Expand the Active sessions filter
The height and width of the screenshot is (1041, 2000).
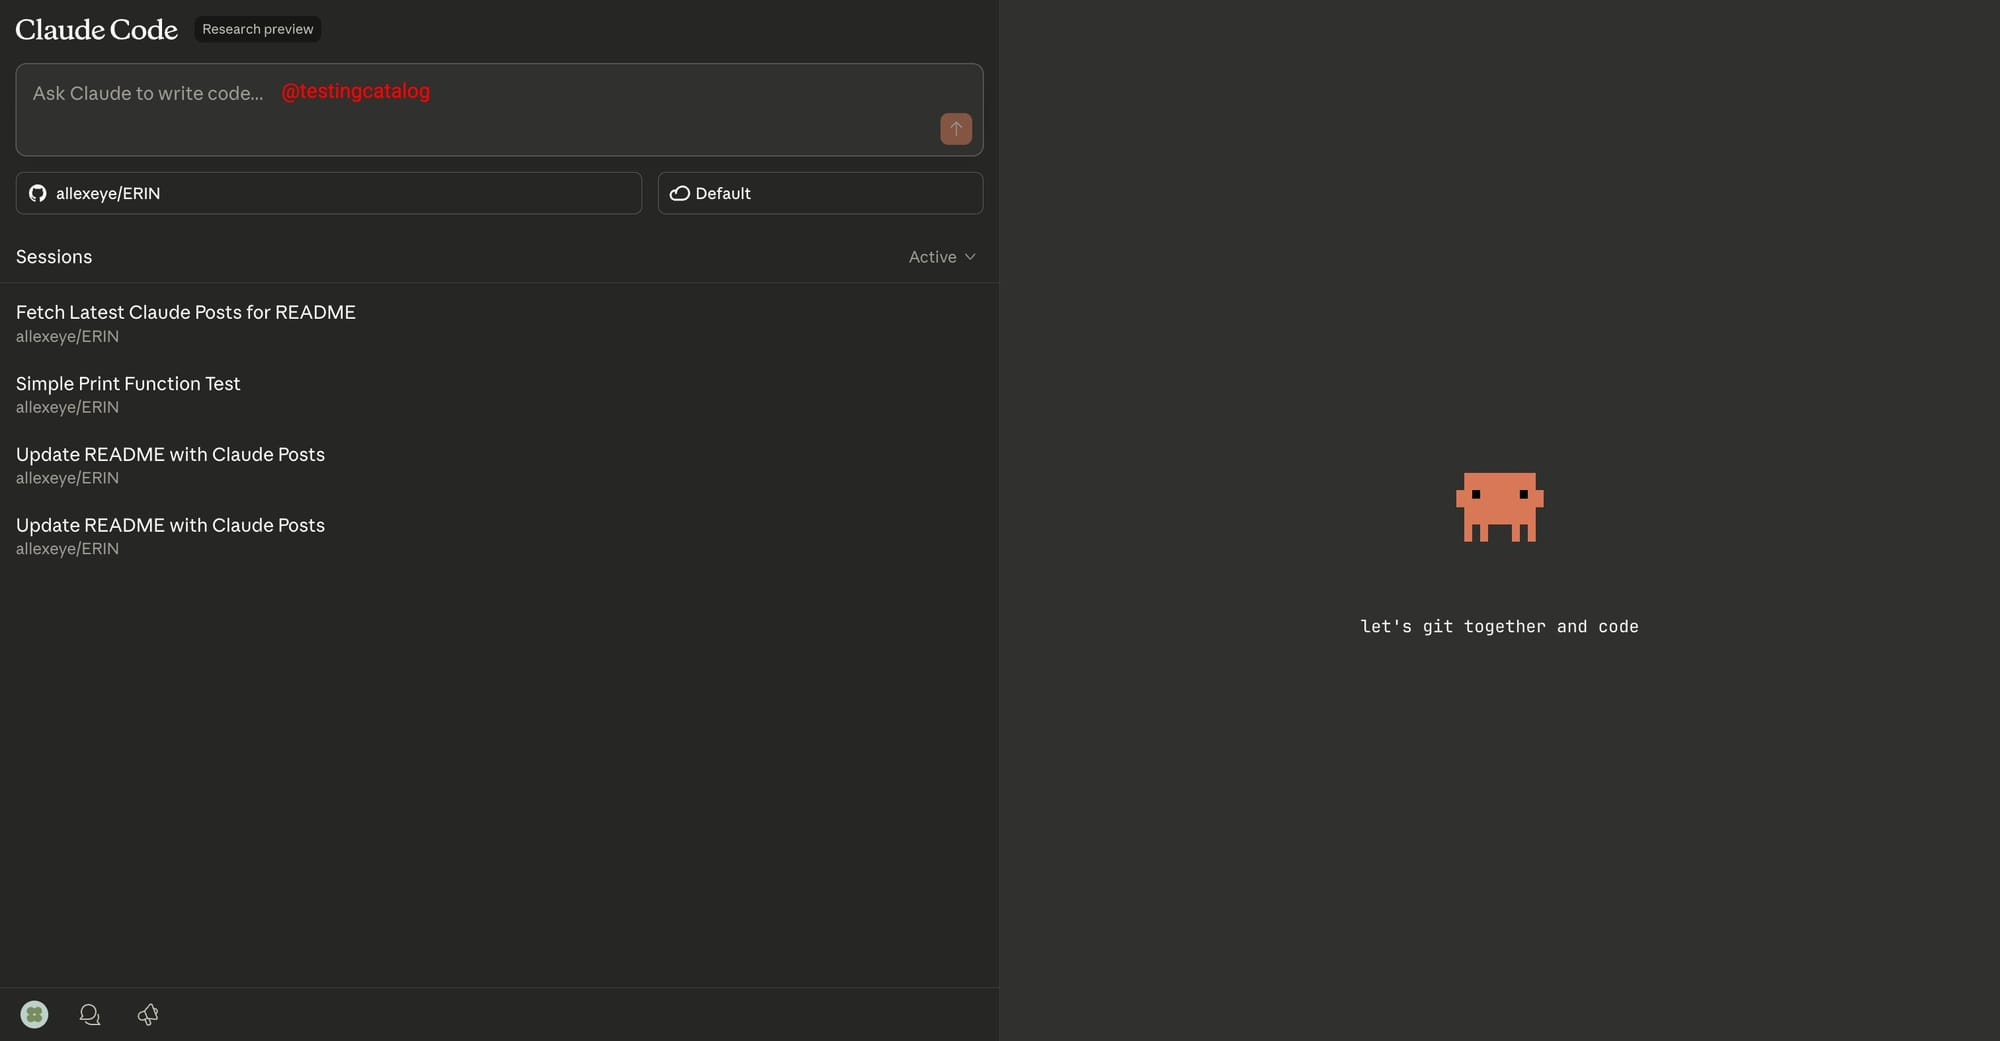[941, 257]
